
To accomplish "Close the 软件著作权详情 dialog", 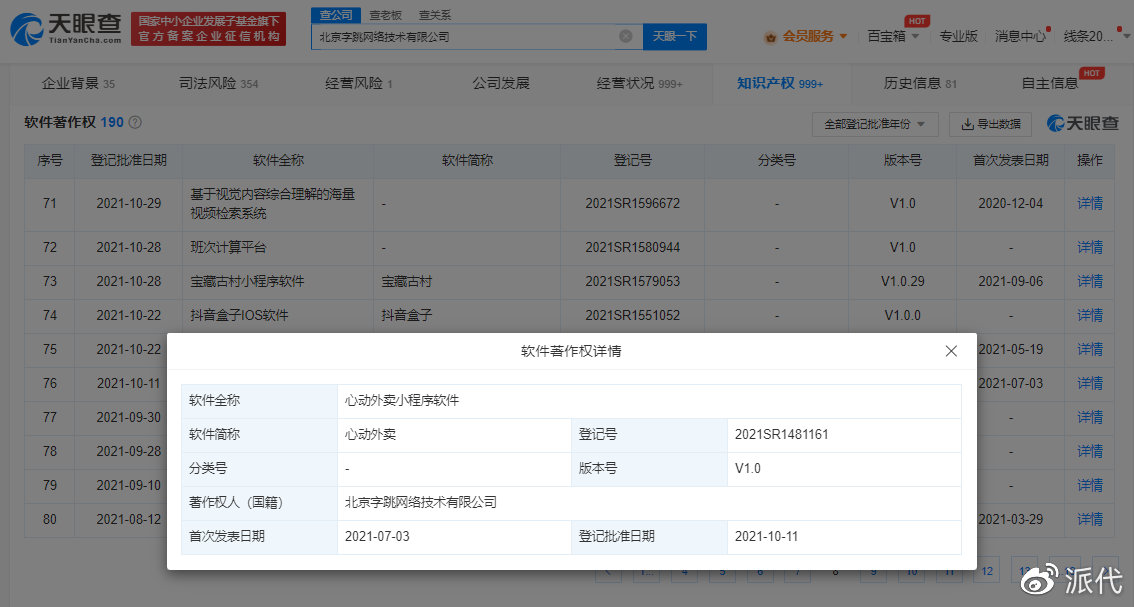I will pyautogui.click(x=951, y=351).
